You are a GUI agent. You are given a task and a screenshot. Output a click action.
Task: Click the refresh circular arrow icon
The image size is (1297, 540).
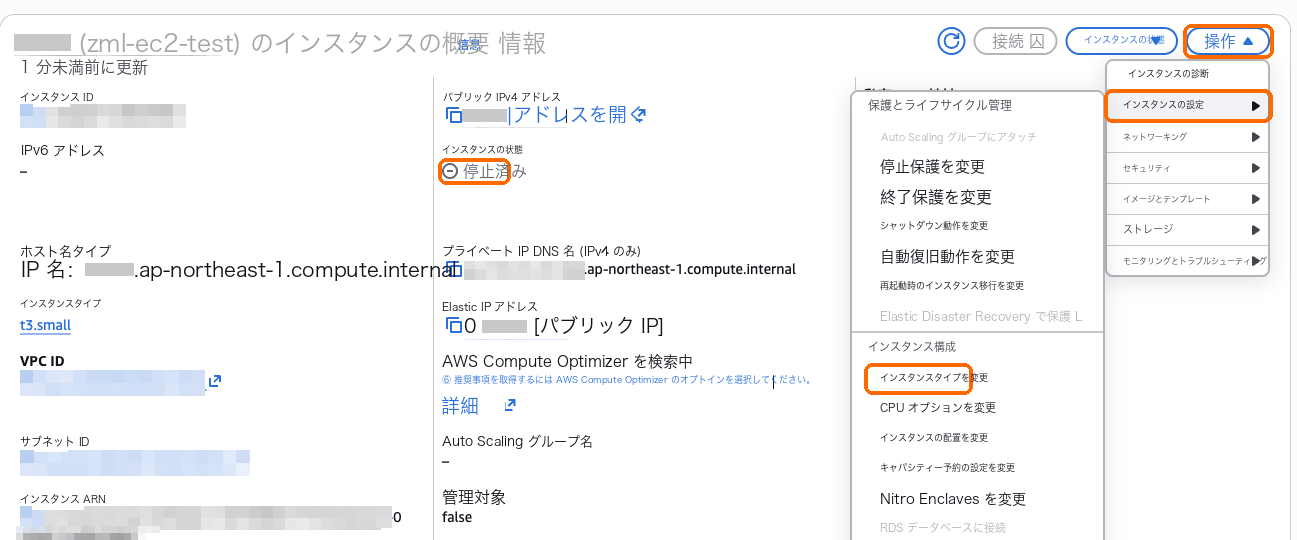point(951,41)
